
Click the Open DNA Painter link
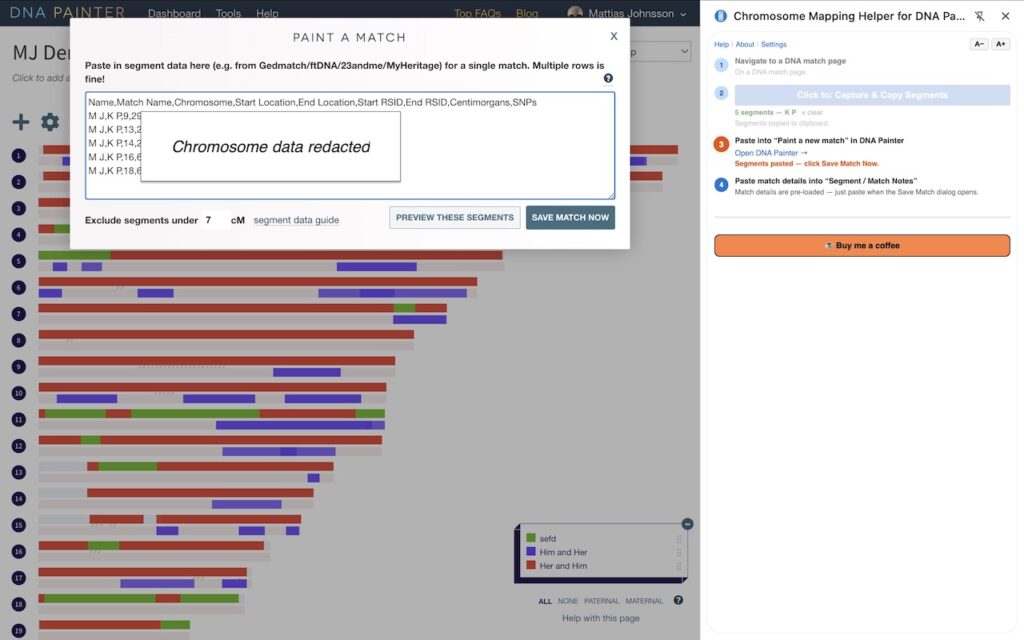point(771,153)
